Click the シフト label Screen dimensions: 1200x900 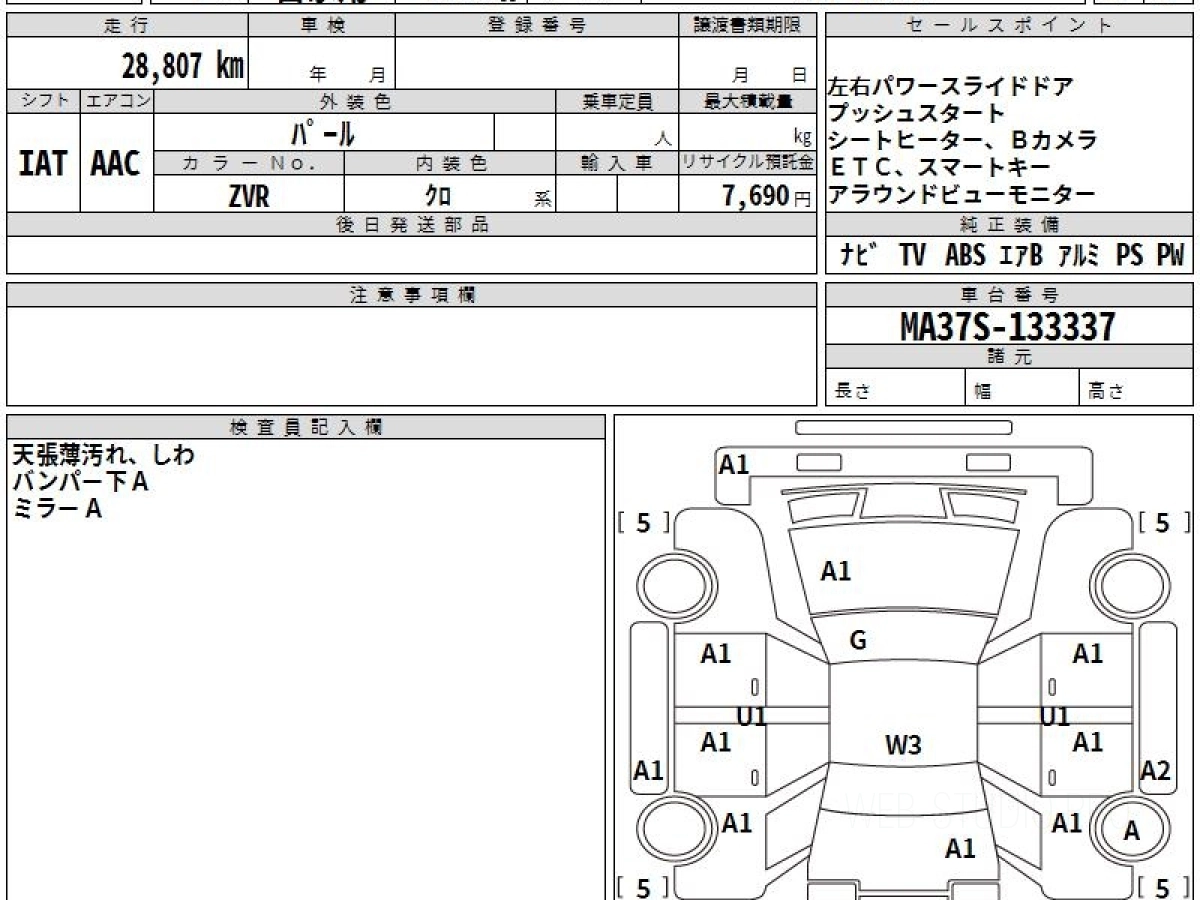(44, 101)
